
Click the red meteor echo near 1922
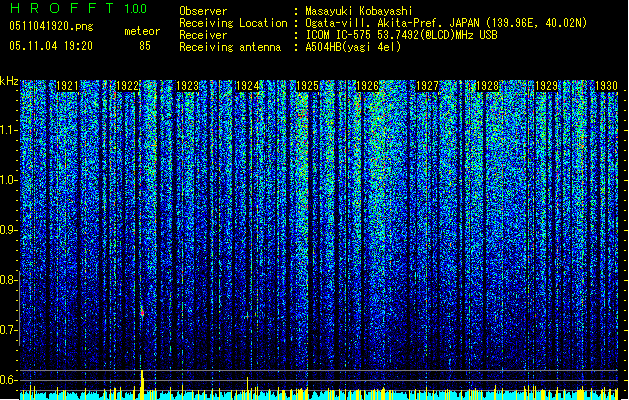pos(142,312)
